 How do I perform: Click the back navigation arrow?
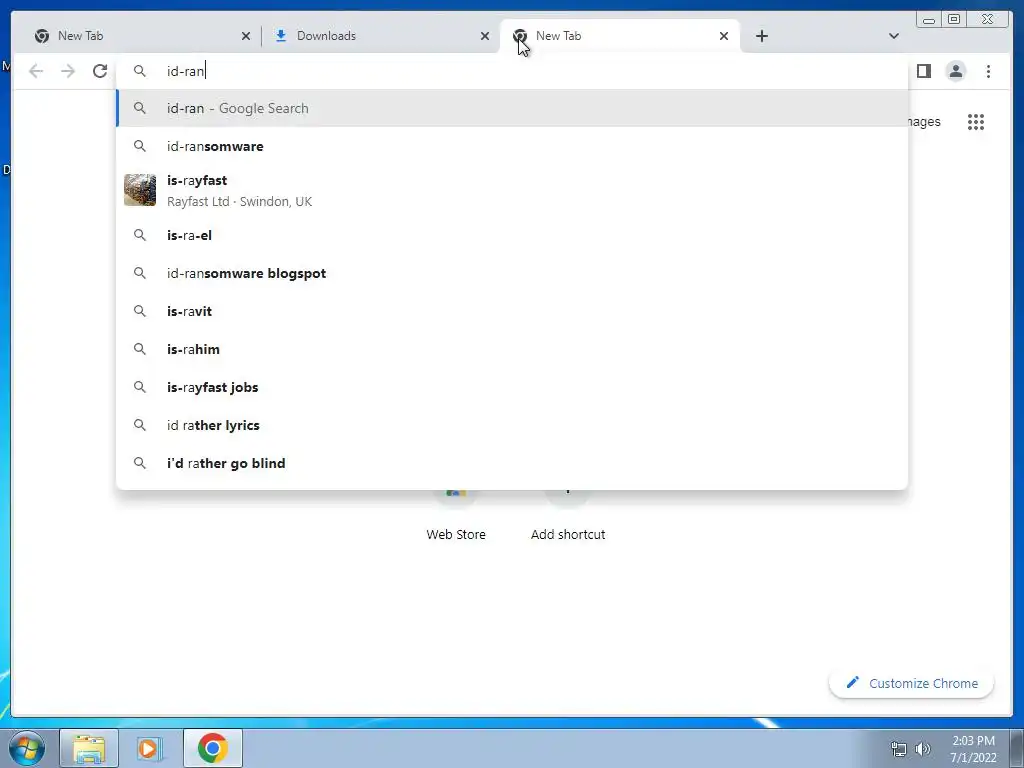pos(36,71)
